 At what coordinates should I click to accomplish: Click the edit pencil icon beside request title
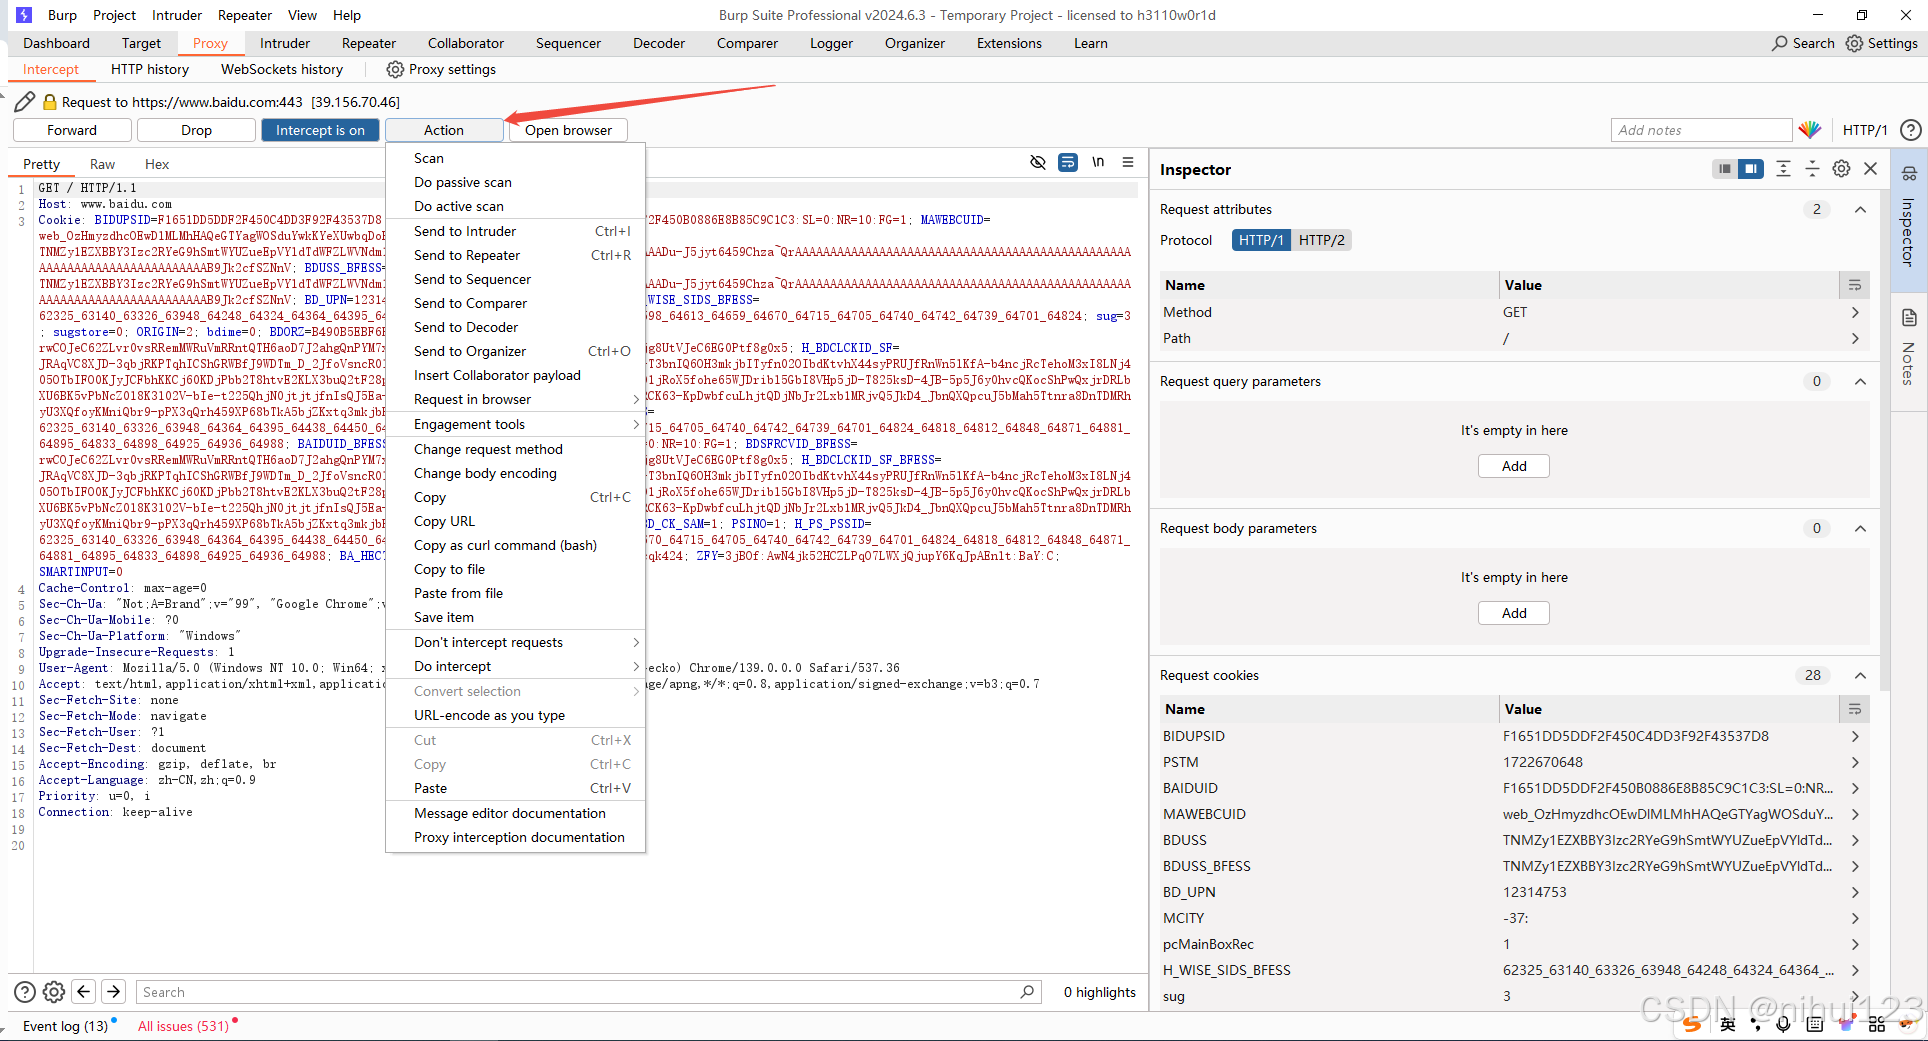(25, 102)
